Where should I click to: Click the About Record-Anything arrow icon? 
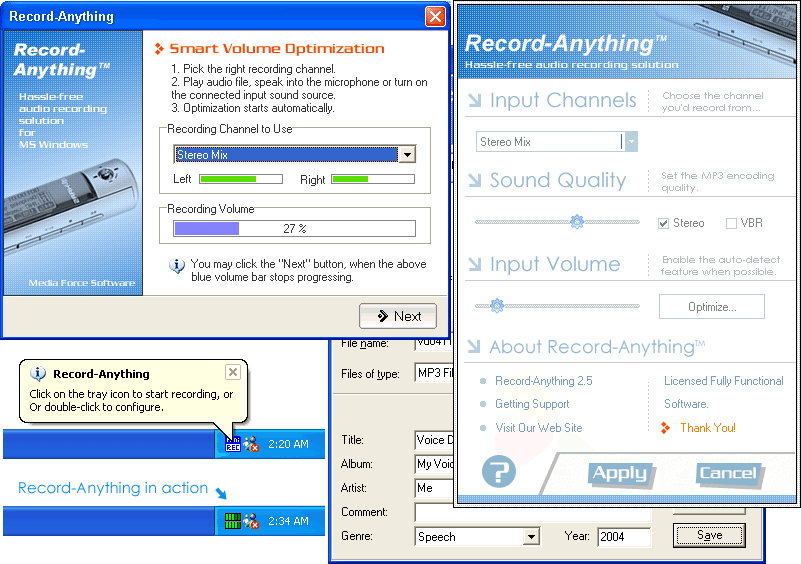[x=474, y=346]
